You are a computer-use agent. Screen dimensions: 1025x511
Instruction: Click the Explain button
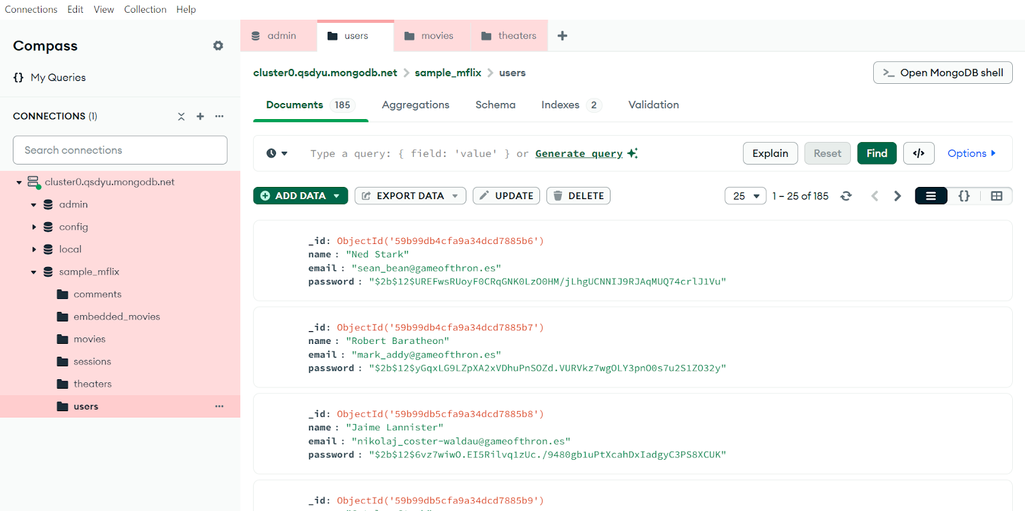coord(770,154)
